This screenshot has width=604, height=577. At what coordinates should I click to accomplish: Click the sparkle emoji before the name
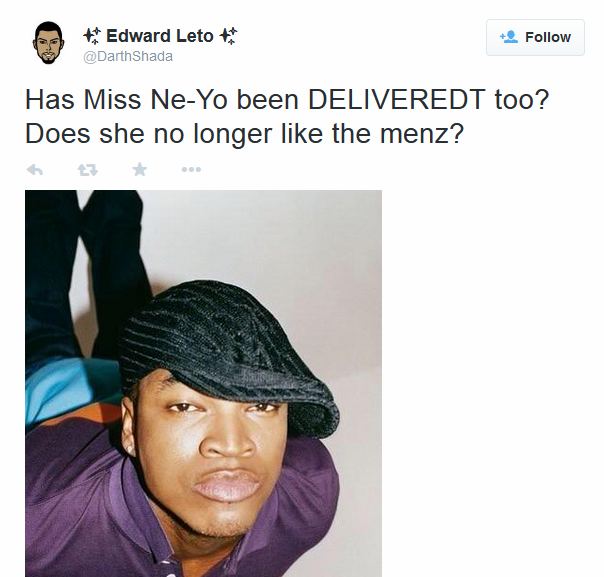(92, 36)
